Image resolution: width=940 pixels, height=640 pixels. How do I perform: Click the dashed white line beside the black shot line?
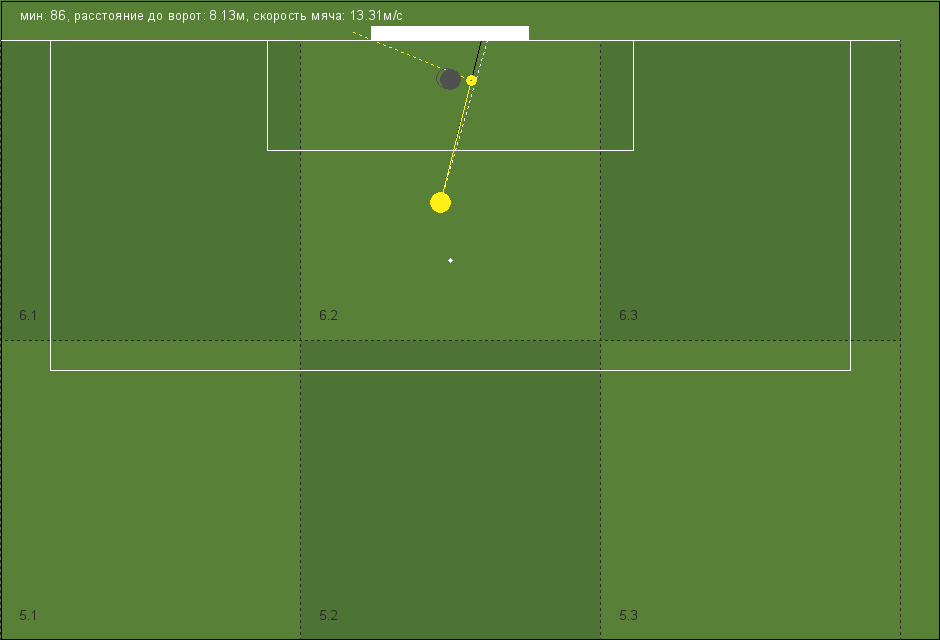(480, 59)
